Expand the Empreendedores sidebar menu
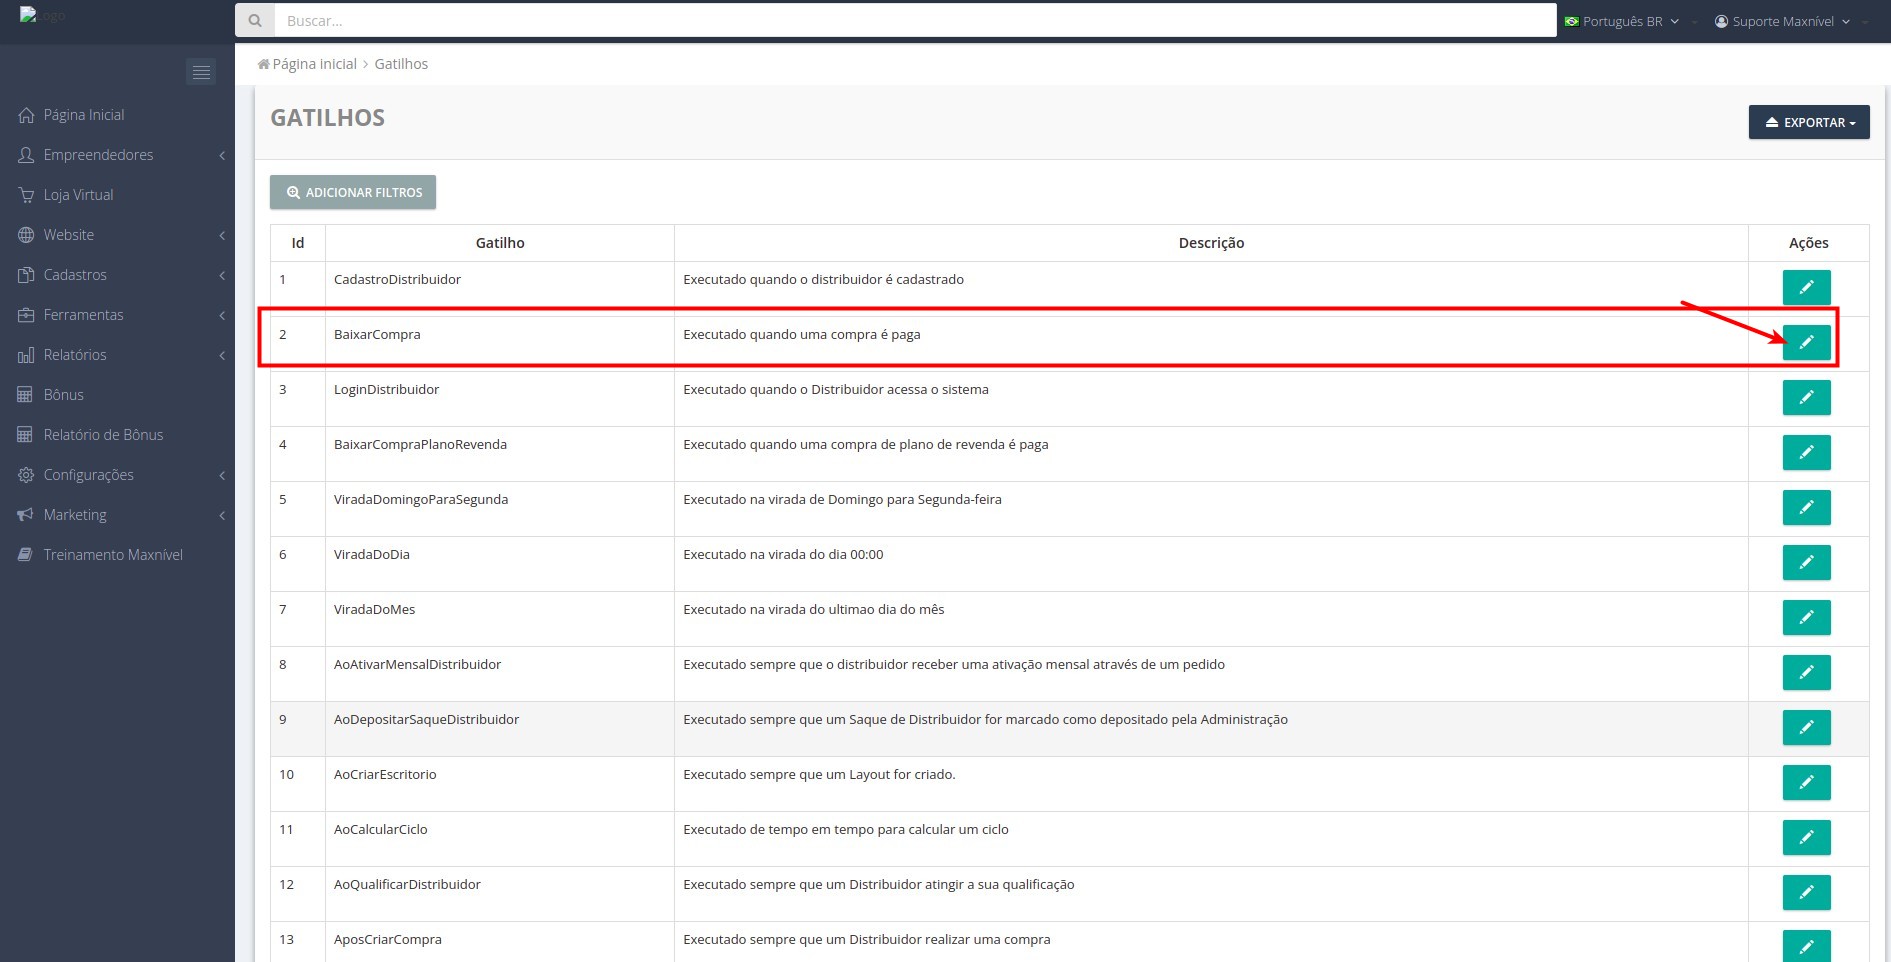Screen dimensions: 1891x962 click(x=98, y=155)
